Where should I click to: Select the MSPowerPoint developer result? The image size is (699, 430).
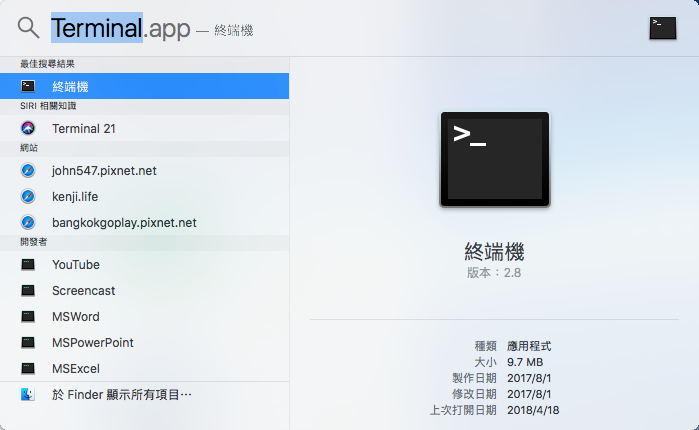tap(144, 342)
